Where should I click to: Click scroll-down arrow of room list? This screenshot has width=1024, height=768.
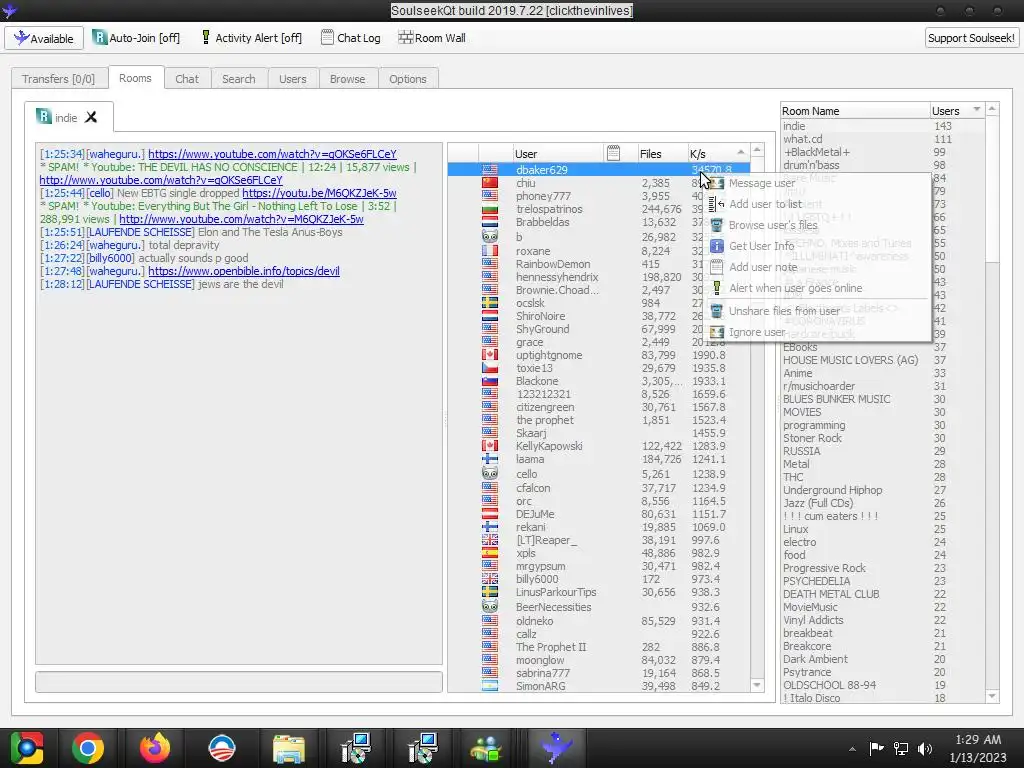pyautogui.click(x=992, y=696)
